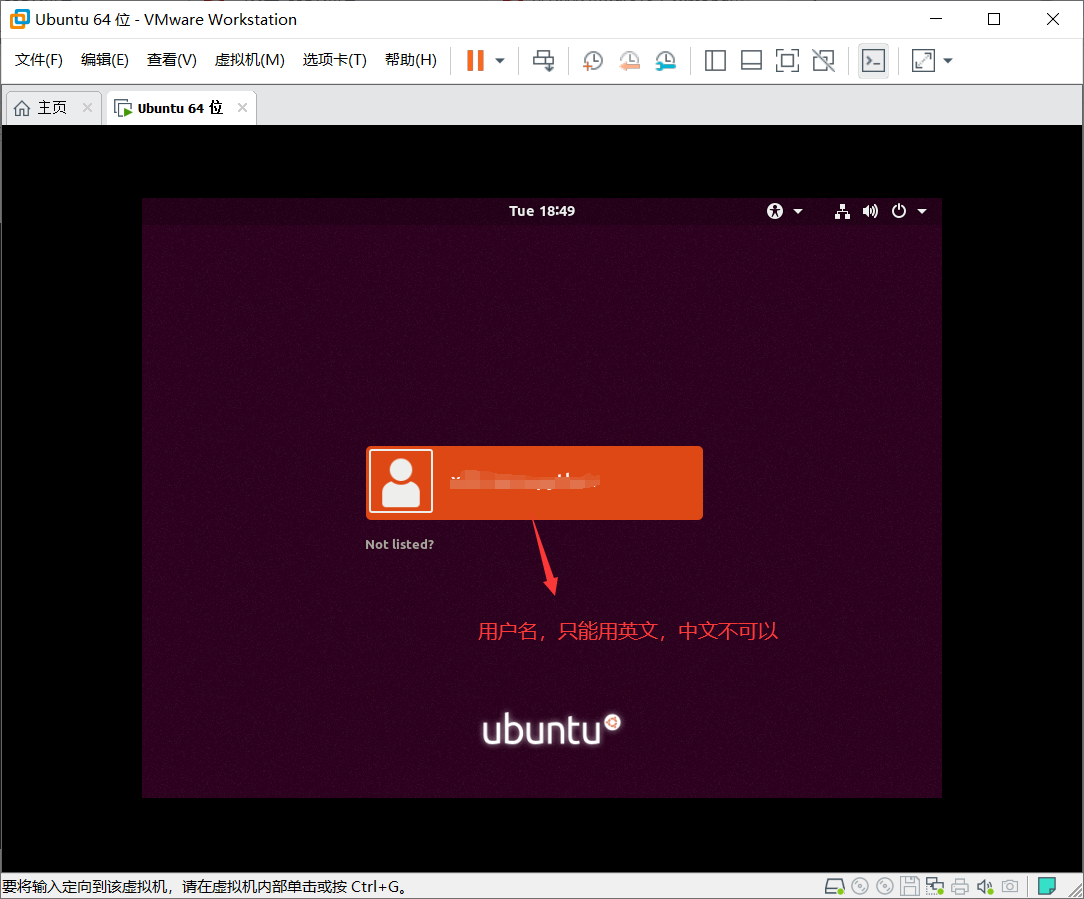This screenshot has width=1084, height=899.
Task: Open the 查看(V) menu
Action: click(x=171, y=60)
